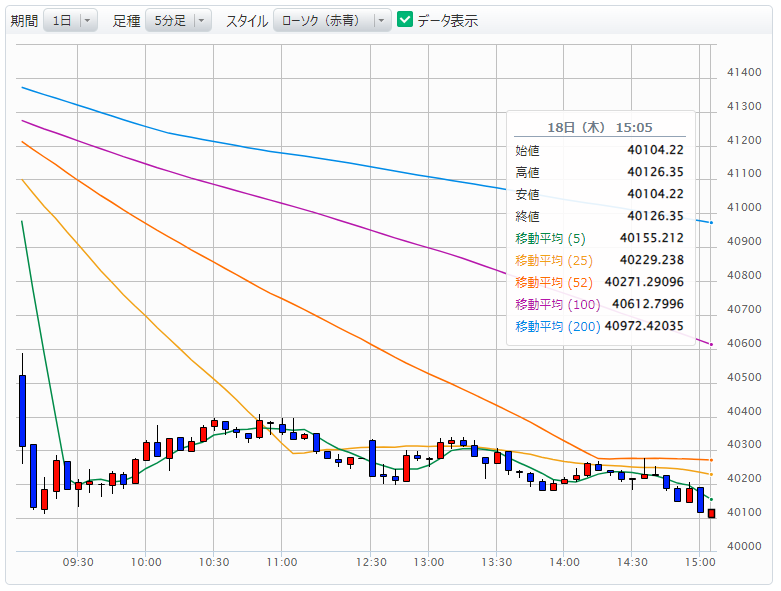Click 移動平均 (200) blue legend entry

[x=557, y=326]
